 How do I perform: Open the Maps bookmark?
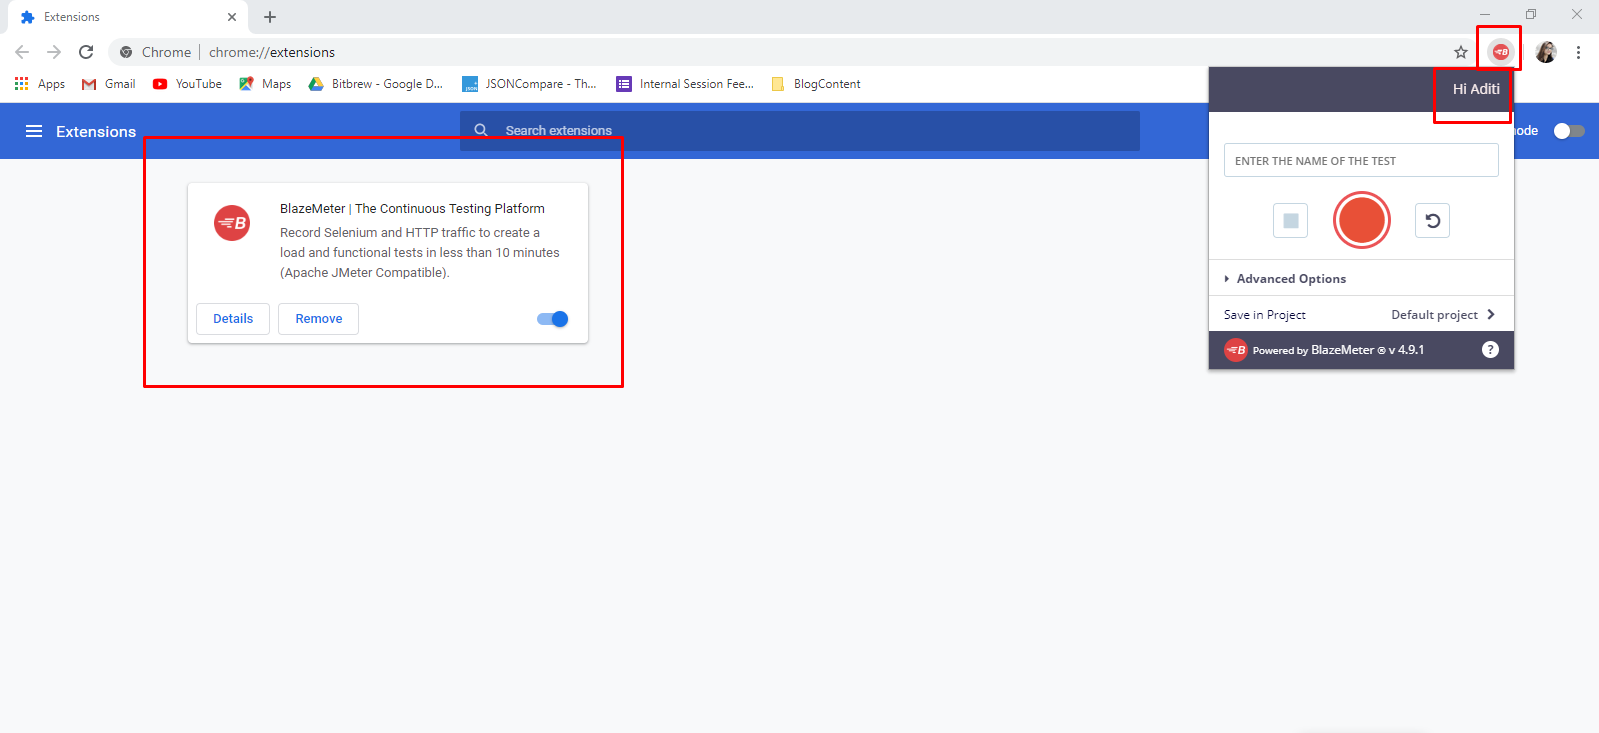(x=265, y=84)
